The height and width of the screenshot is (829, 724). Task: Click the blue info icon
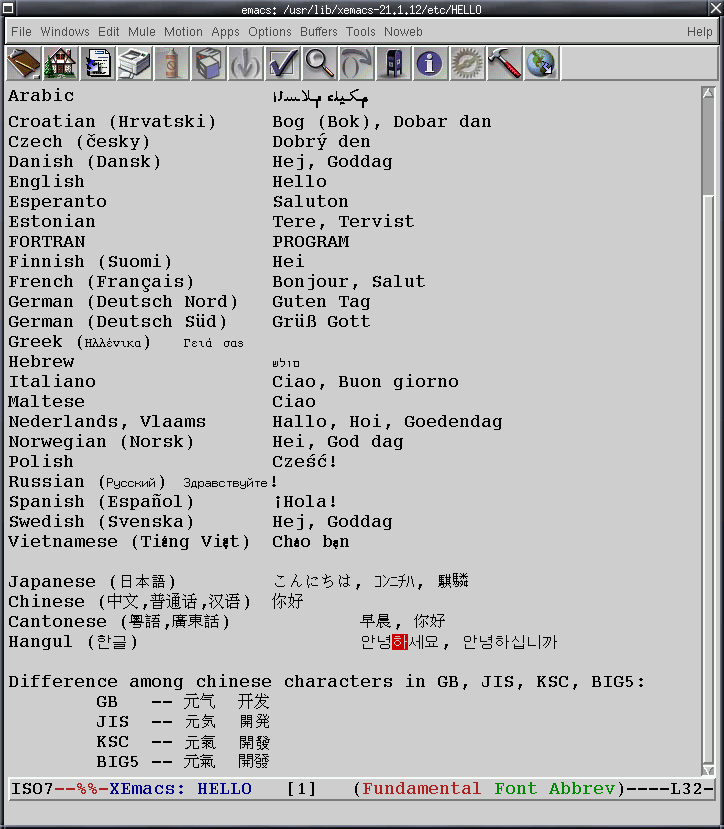(430, 63)
